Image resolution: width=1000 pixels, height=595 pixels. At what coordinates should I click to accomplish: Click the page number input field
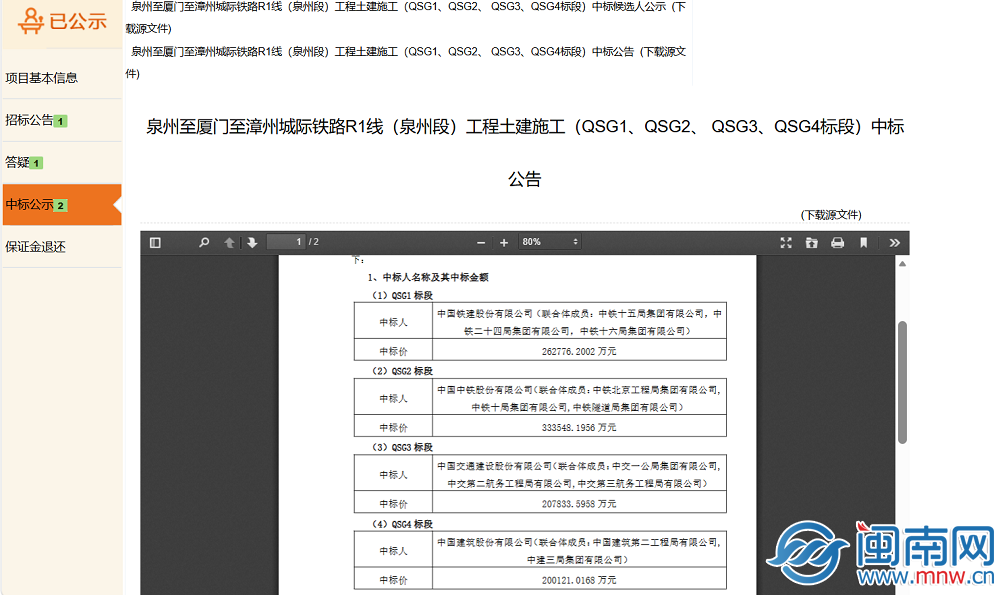[286, 242]
